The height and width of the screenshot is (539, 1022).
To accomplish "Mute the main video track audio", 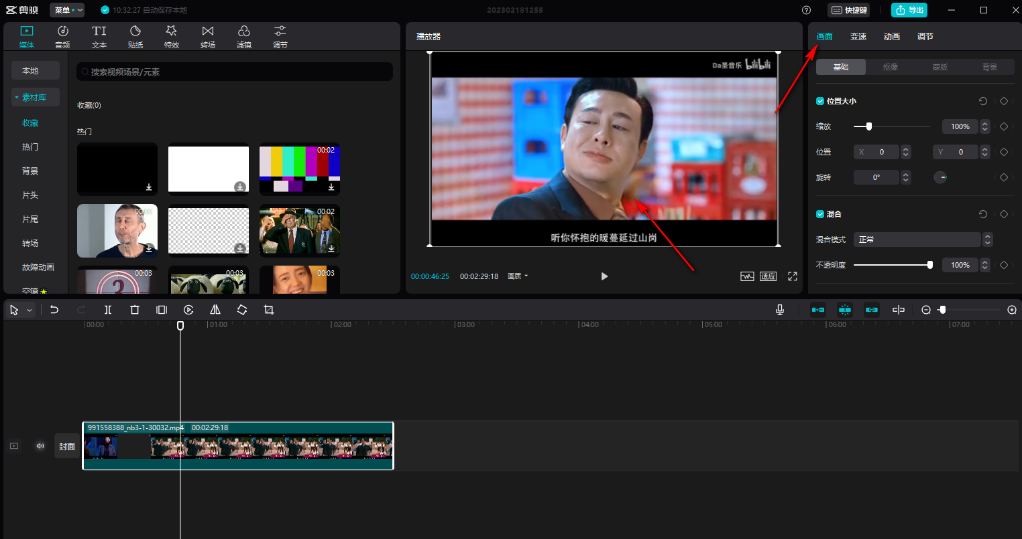I will 41,446.
